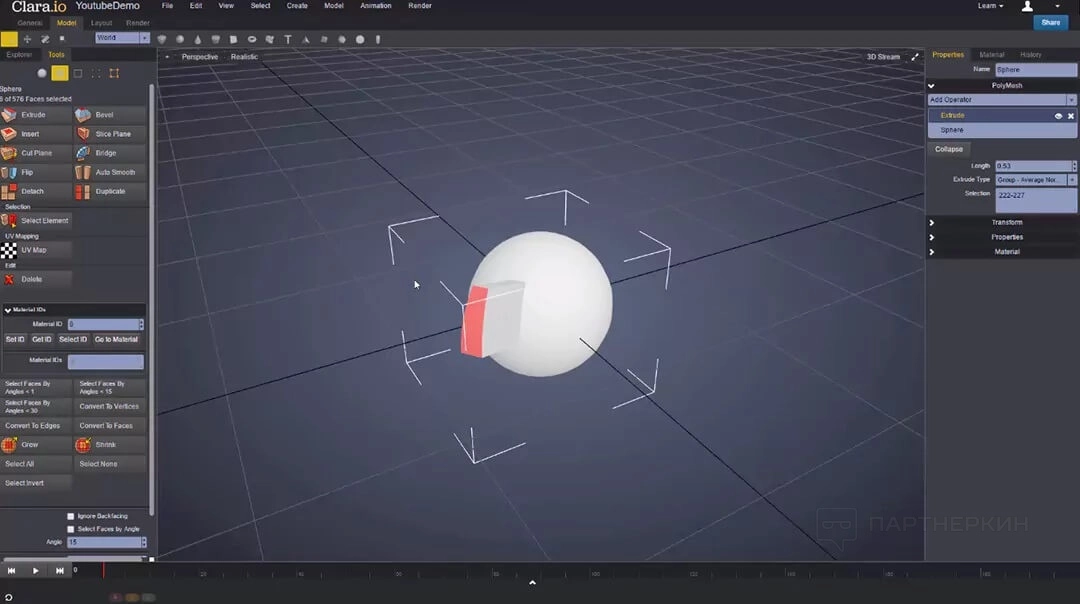Switch to the Explorer tab
Screen dimensions: 1080x604
click(x=19, y=55)
